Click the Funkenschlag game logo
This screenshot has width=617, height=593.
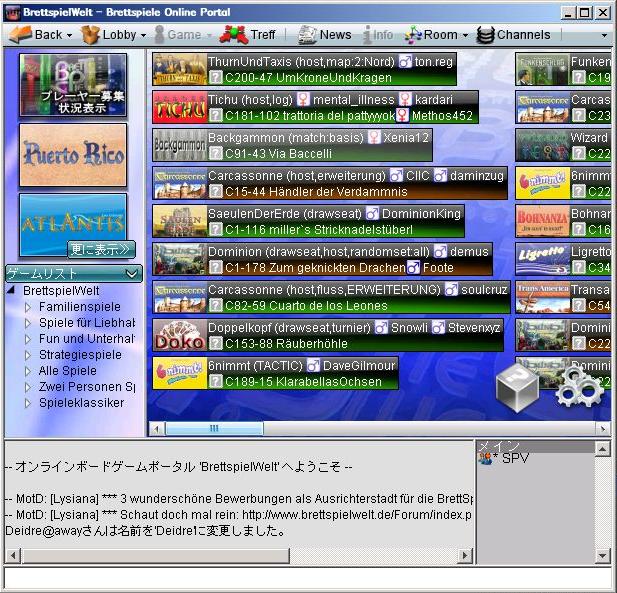point(543,69)
